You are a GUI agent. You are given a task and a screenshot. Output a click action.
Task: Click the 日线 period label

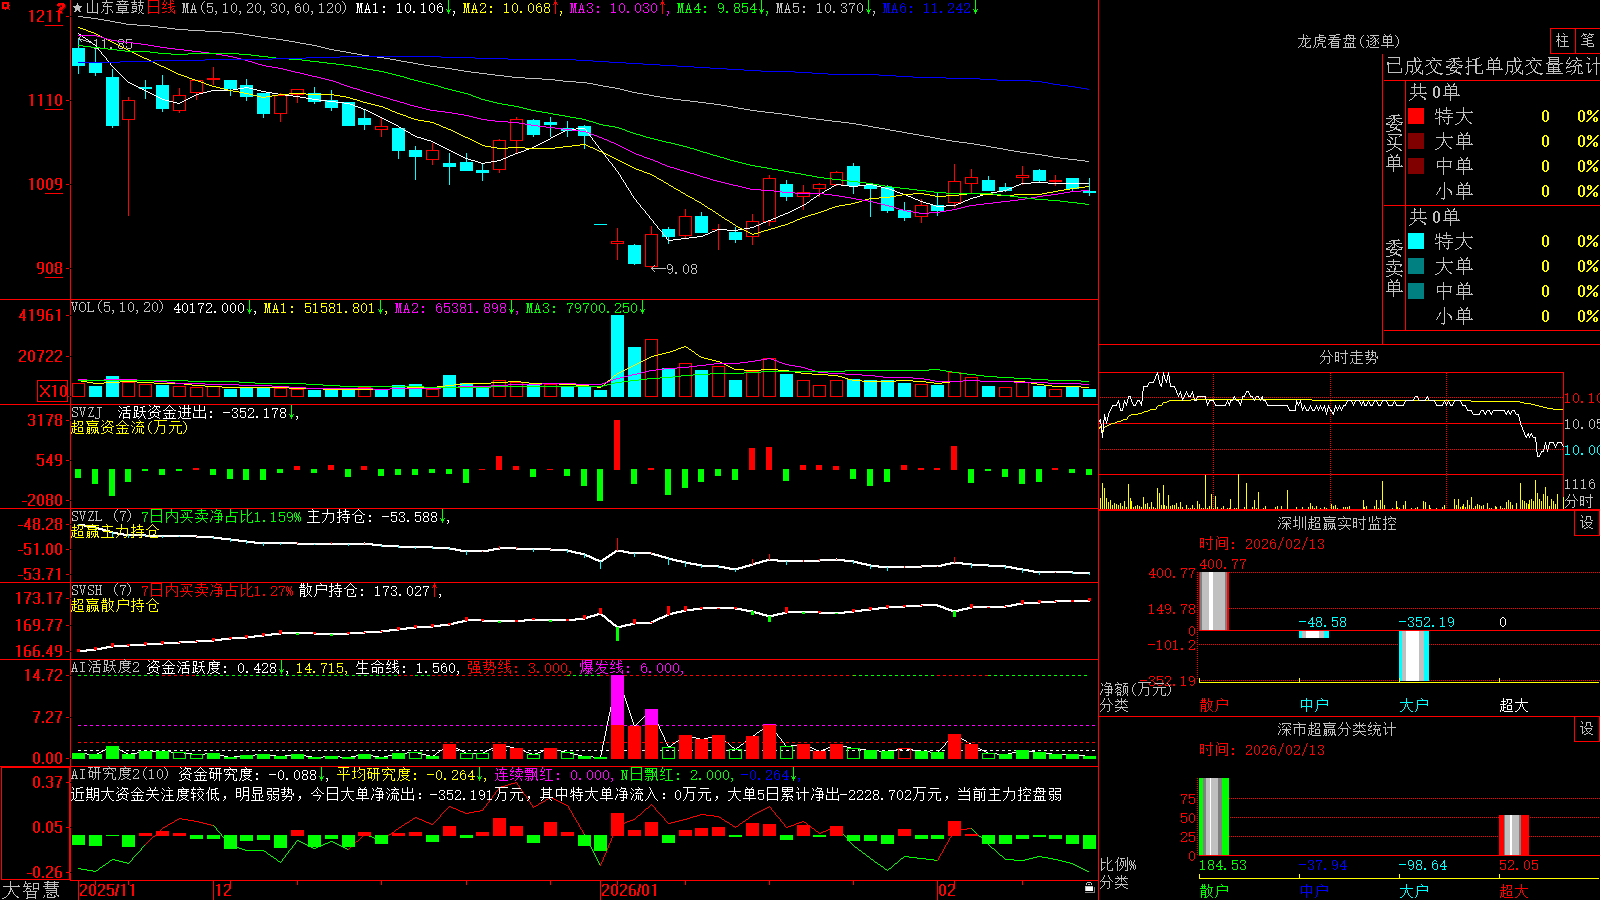click(x=161, y=8)
